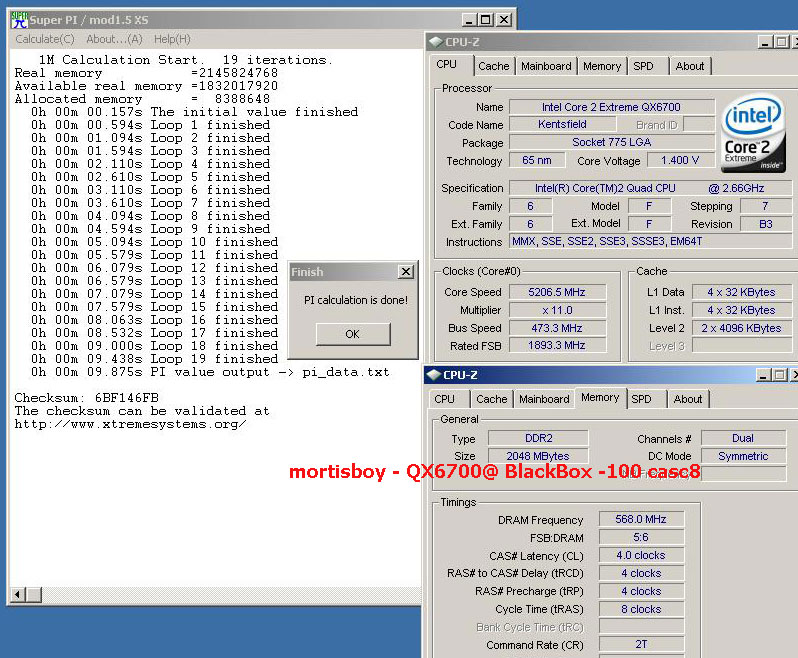Click the Name field showing Intel Core 2 Extreme QX6700
The width and height of the screenshot is (798, 658).
point(611,107)
